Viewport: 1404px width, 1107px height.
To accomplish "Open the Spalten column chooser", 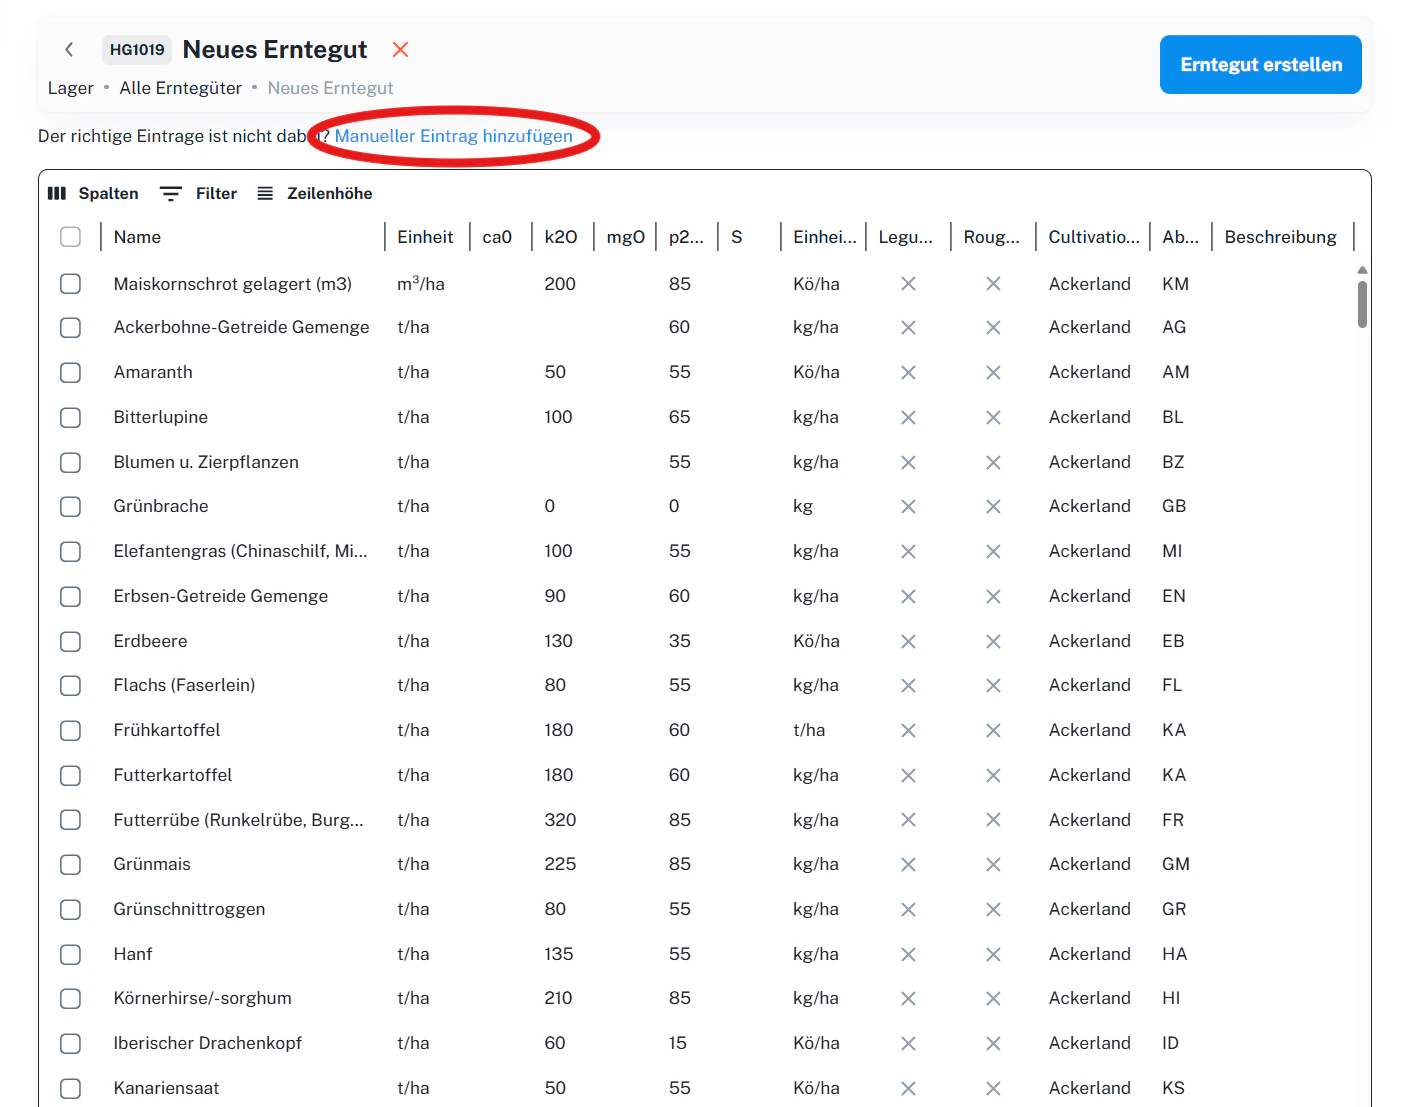I will 93,193.
